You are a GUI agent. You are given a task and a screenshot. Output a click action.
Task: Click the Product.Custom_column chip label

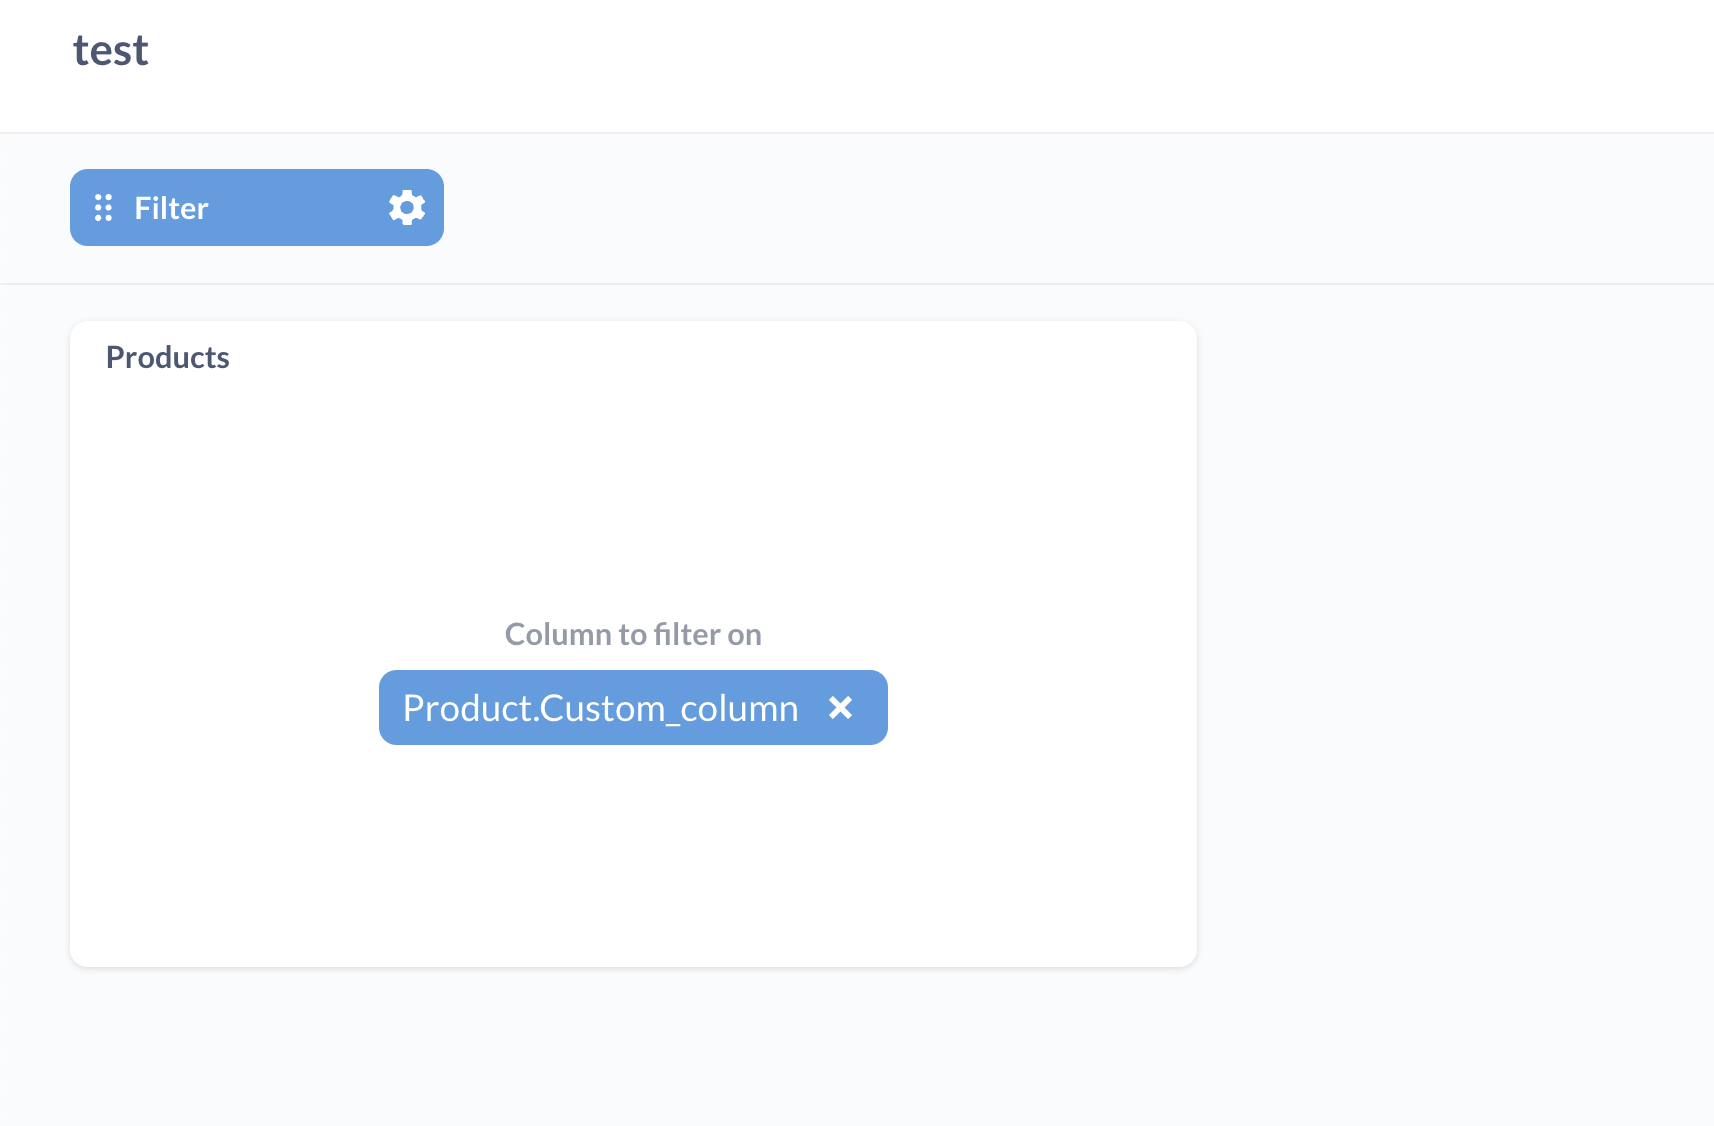(x=600, y=707)
